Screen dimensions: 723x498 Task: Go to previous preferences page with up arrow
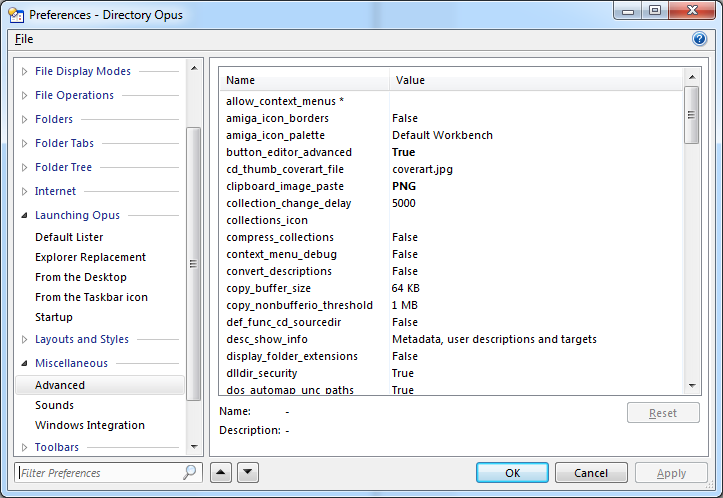221,472
